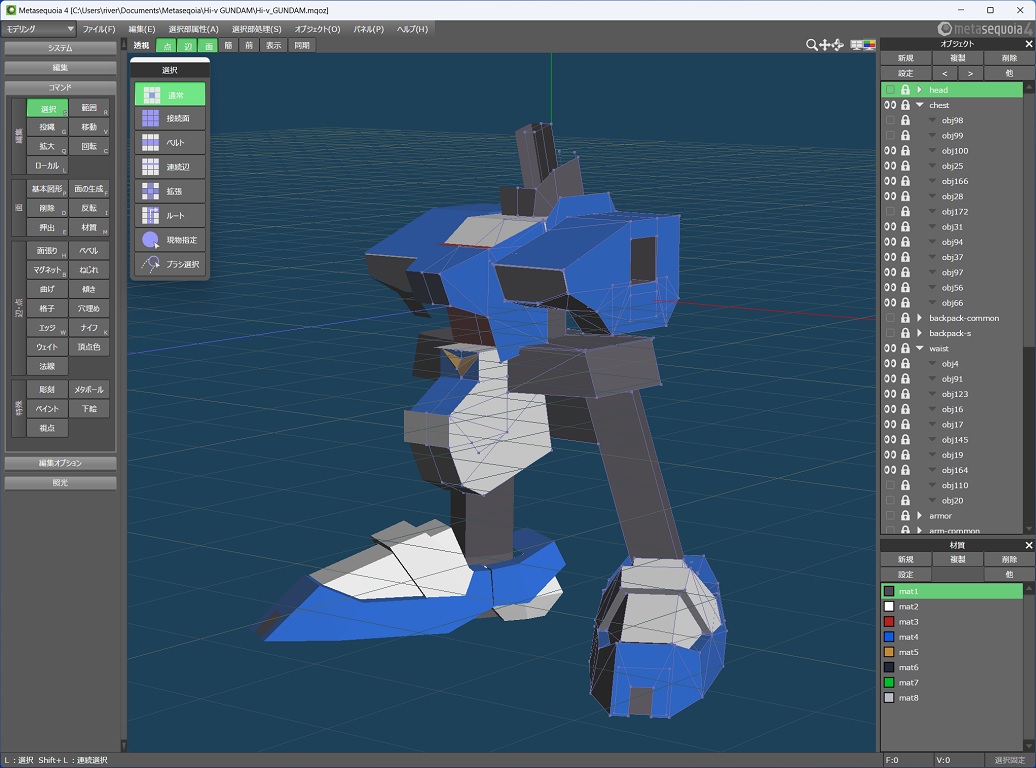Collapse the waist tree node
Viewport: 1036px width, 768px height.
(919, 348)
